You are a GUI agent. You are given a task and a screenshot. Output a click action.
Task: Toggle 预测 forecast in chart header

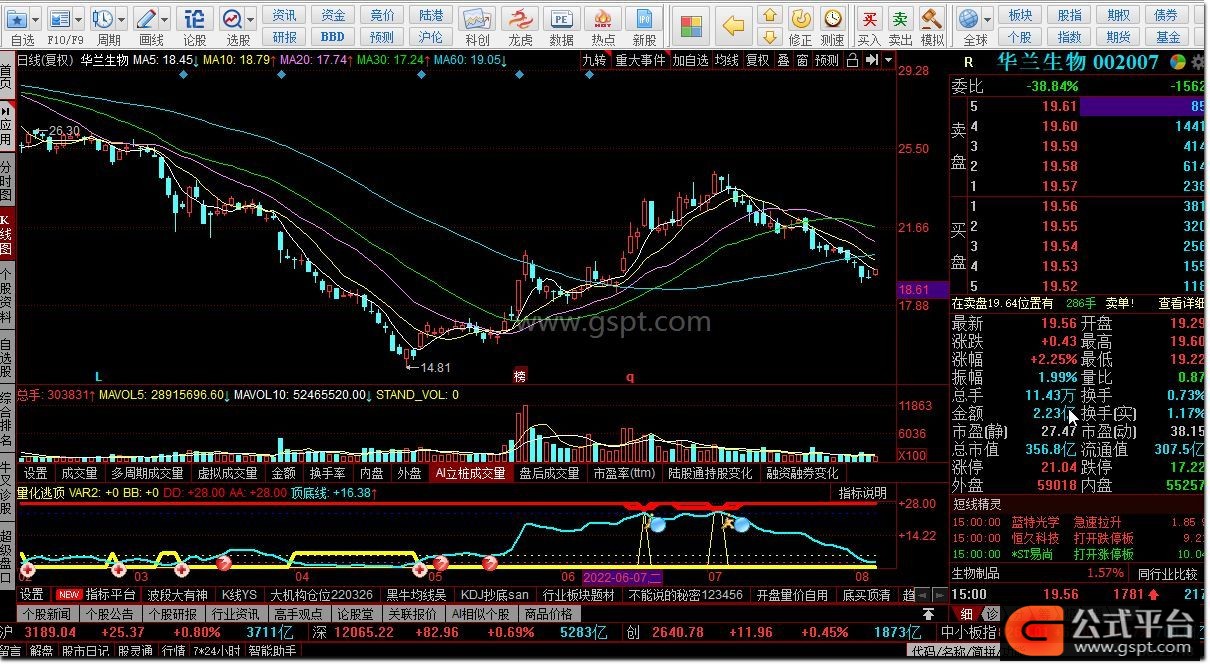pos(827,60)
